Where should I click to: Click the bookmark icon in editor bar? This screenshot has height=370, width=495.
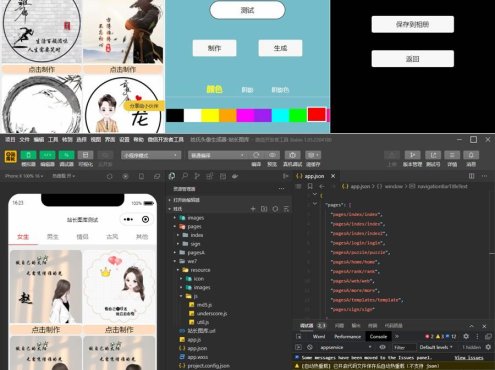coord(310,186)
